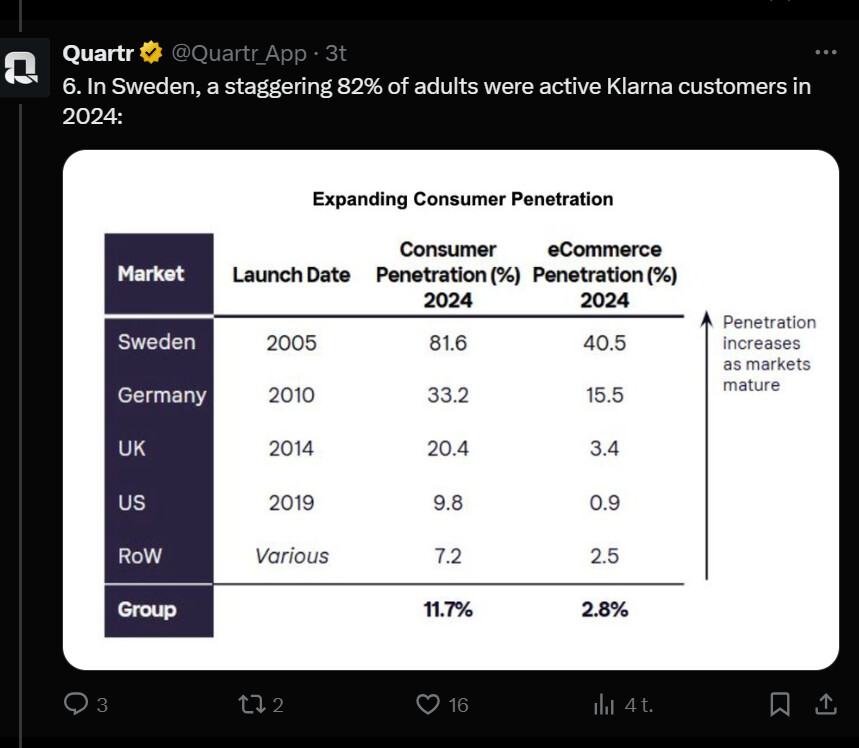This screenshot has width=859, height=748.
Task: Like the Quartr tweet with heart
Action: coord(428,705)
